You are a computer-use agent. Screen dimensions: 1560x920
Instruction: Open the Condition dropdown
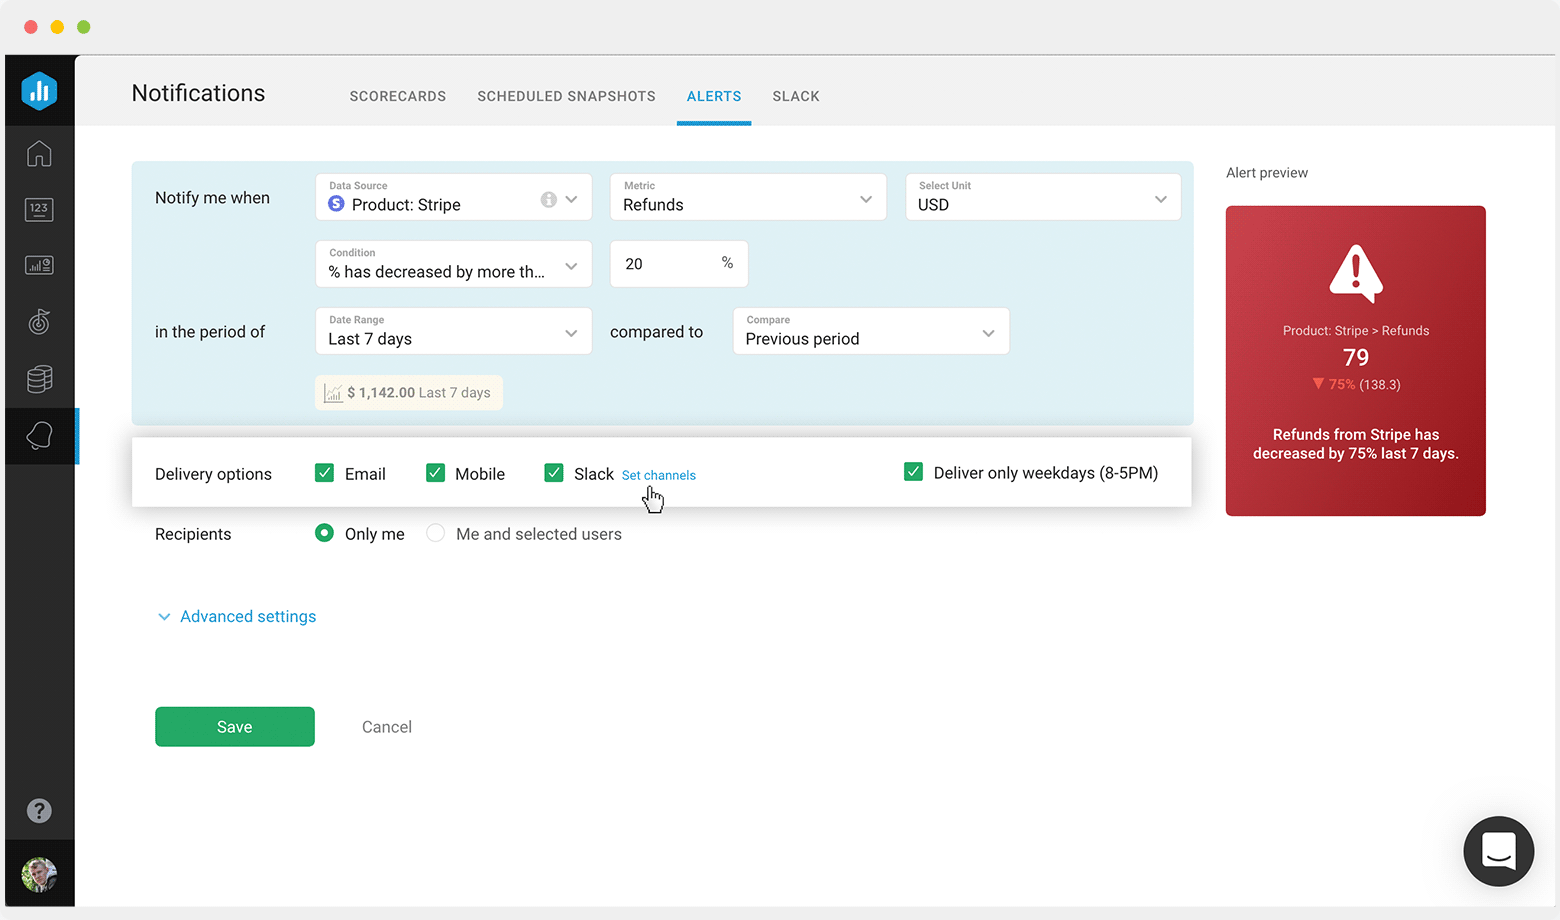tap(454, 264)
